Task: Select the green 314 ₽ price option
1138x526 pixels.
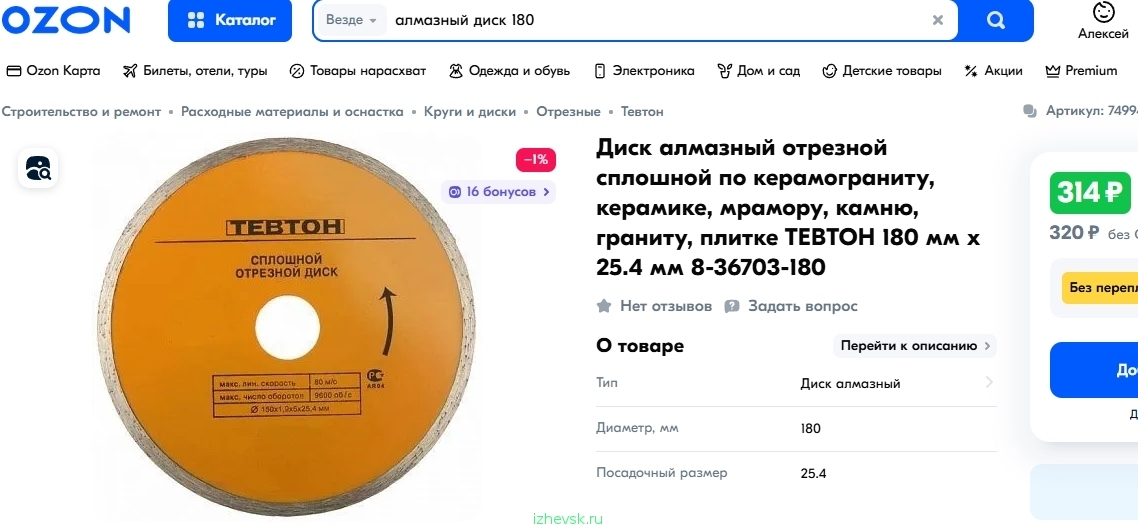Action: pos(1090,193)
